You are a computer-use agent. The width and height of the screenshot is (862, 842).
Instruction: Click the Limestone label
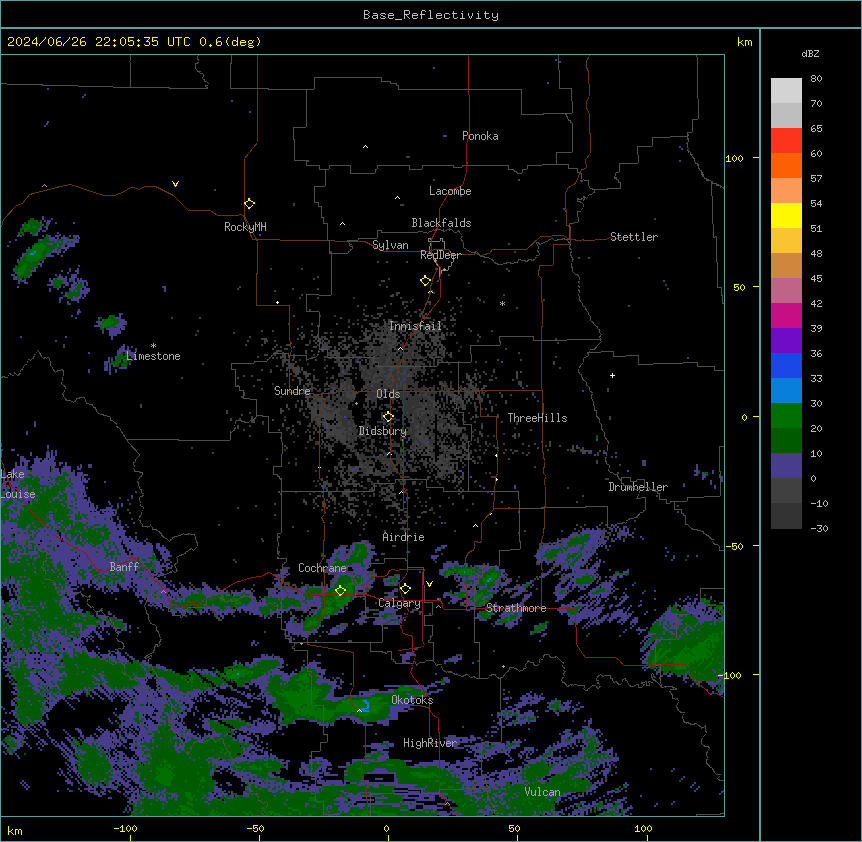click(153, 356)
